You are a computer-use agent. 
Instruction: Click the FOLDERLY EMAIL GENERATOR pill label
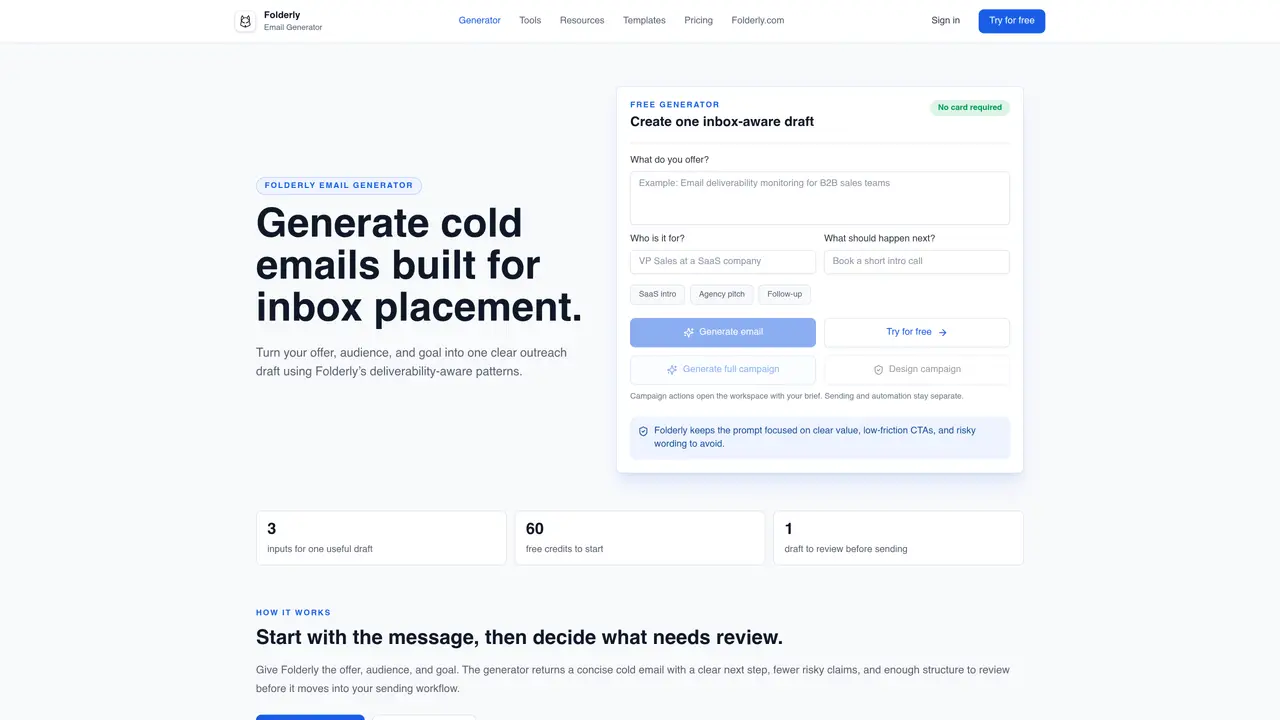[x=339, y=186]
